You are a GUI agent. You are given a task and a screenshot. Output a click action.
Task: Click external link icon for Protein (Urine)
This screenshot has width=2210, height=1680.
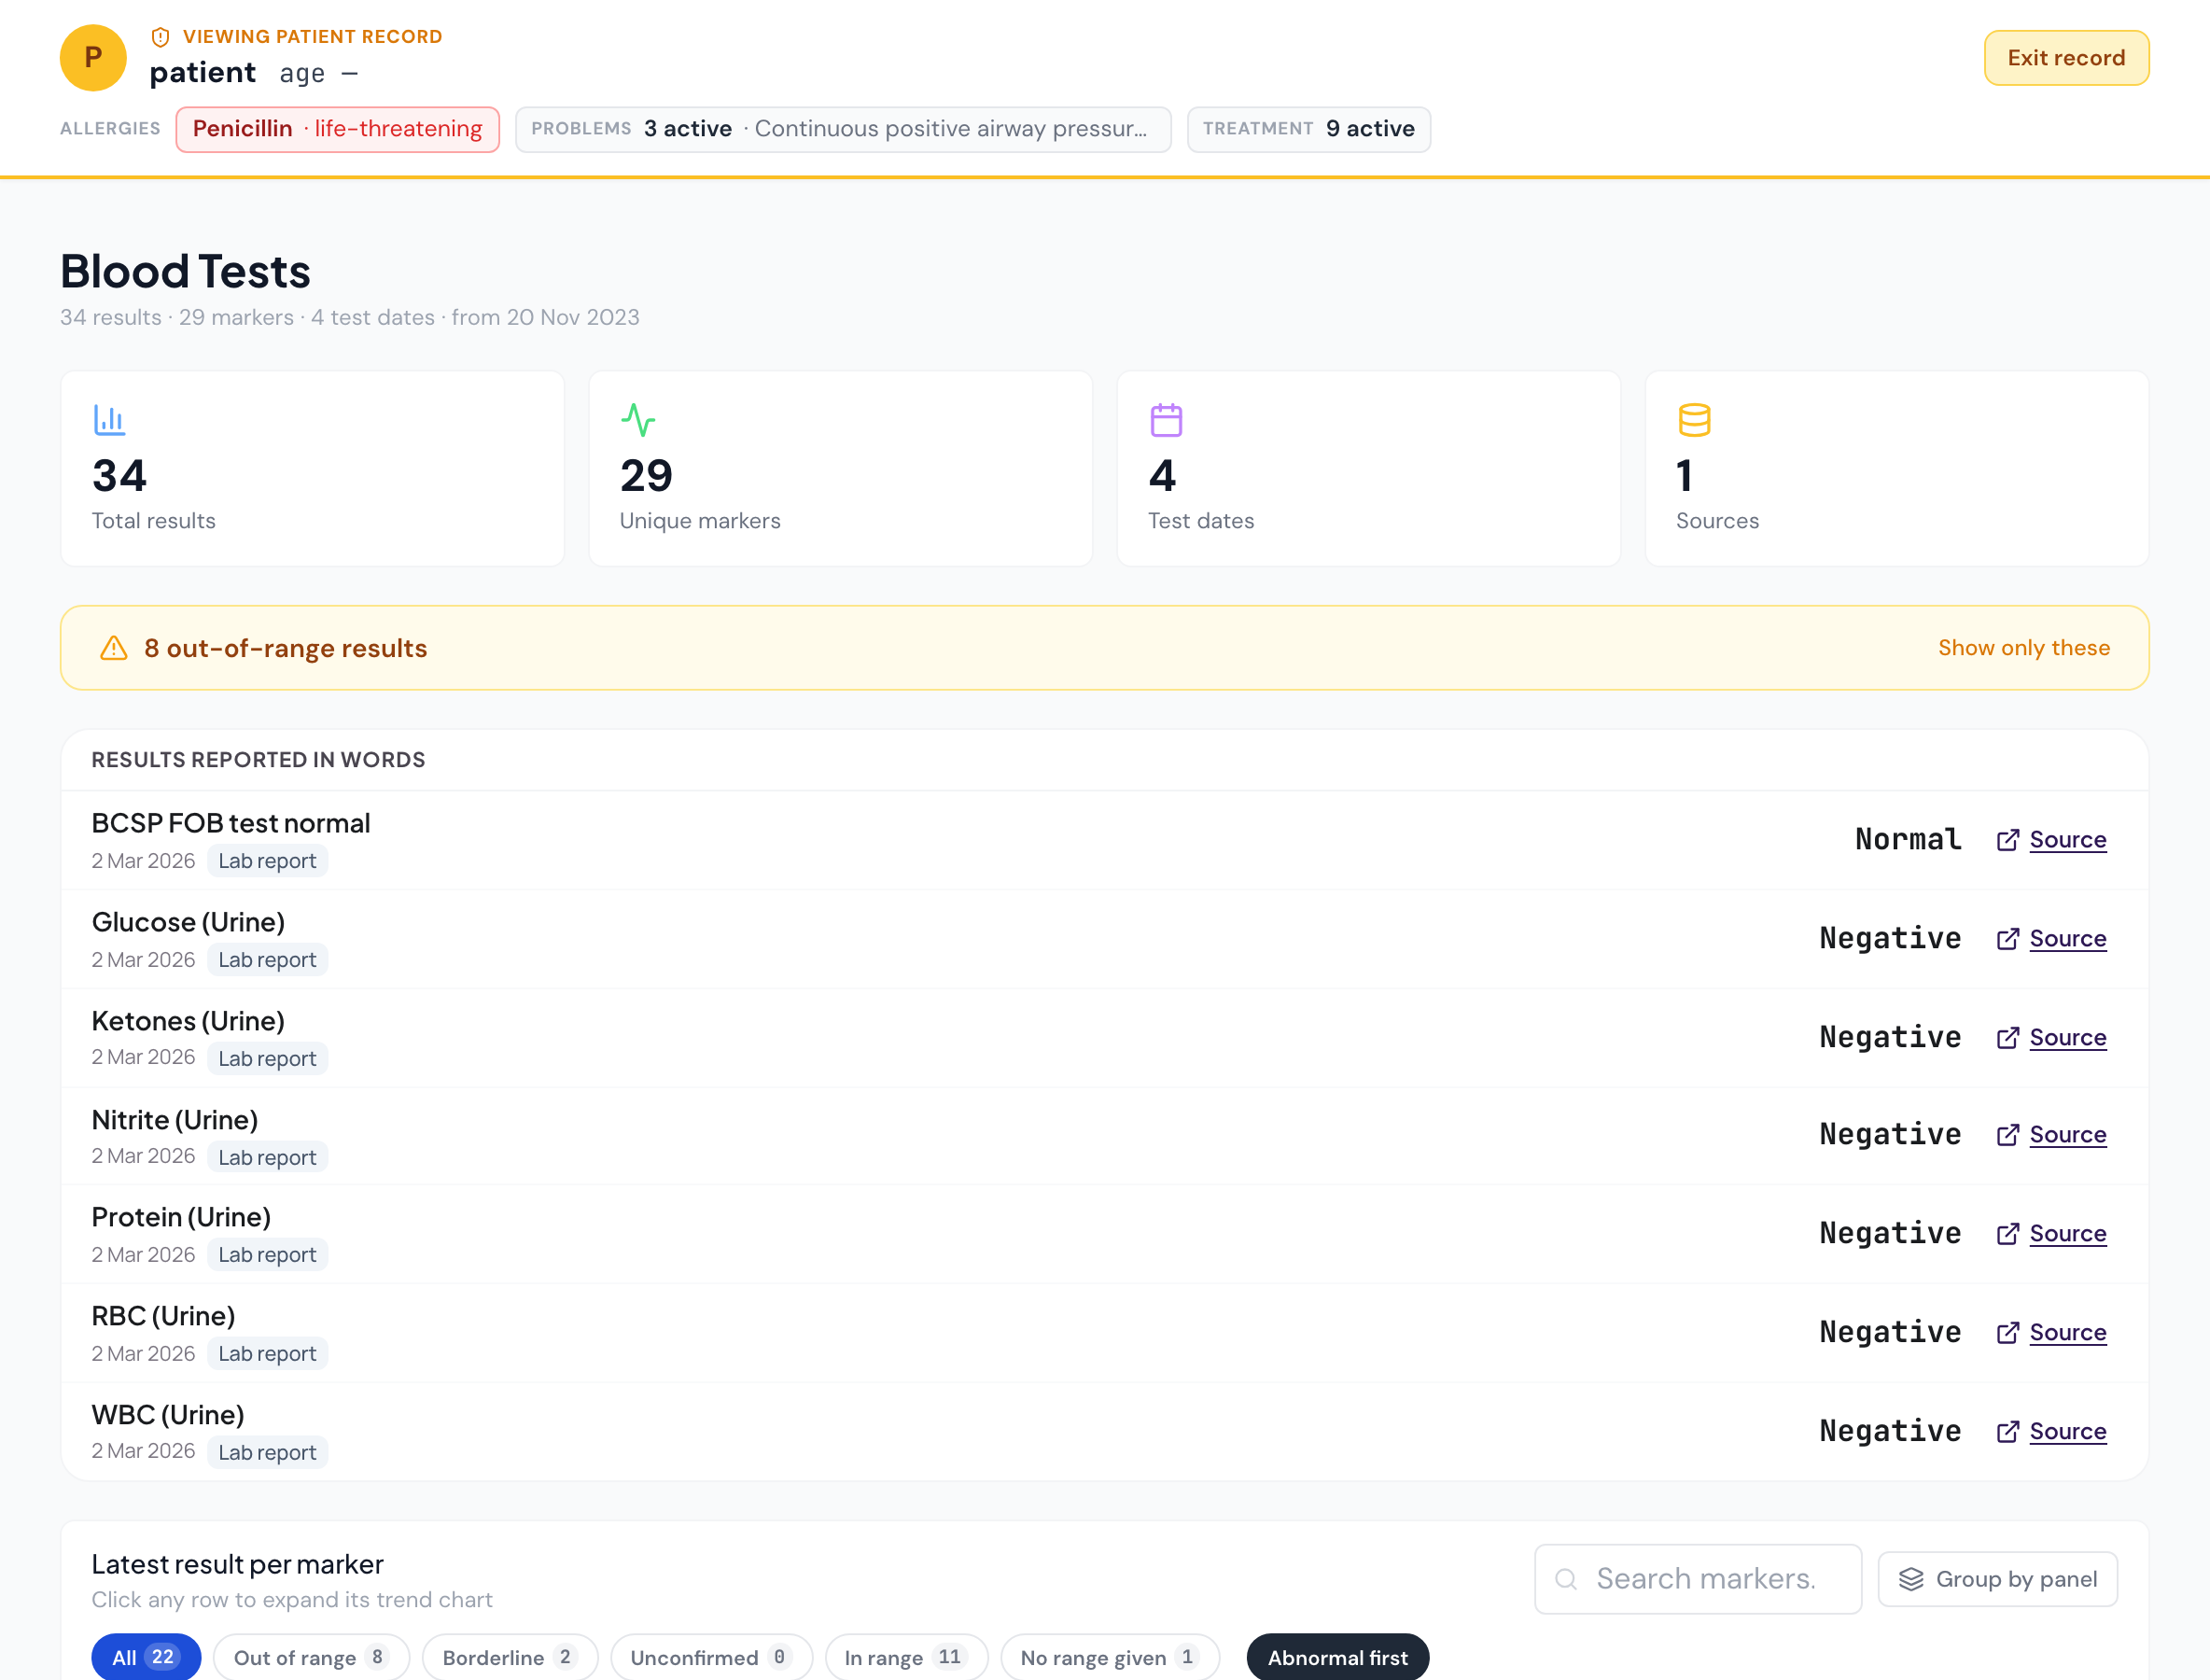[x=2007, y=1234]
